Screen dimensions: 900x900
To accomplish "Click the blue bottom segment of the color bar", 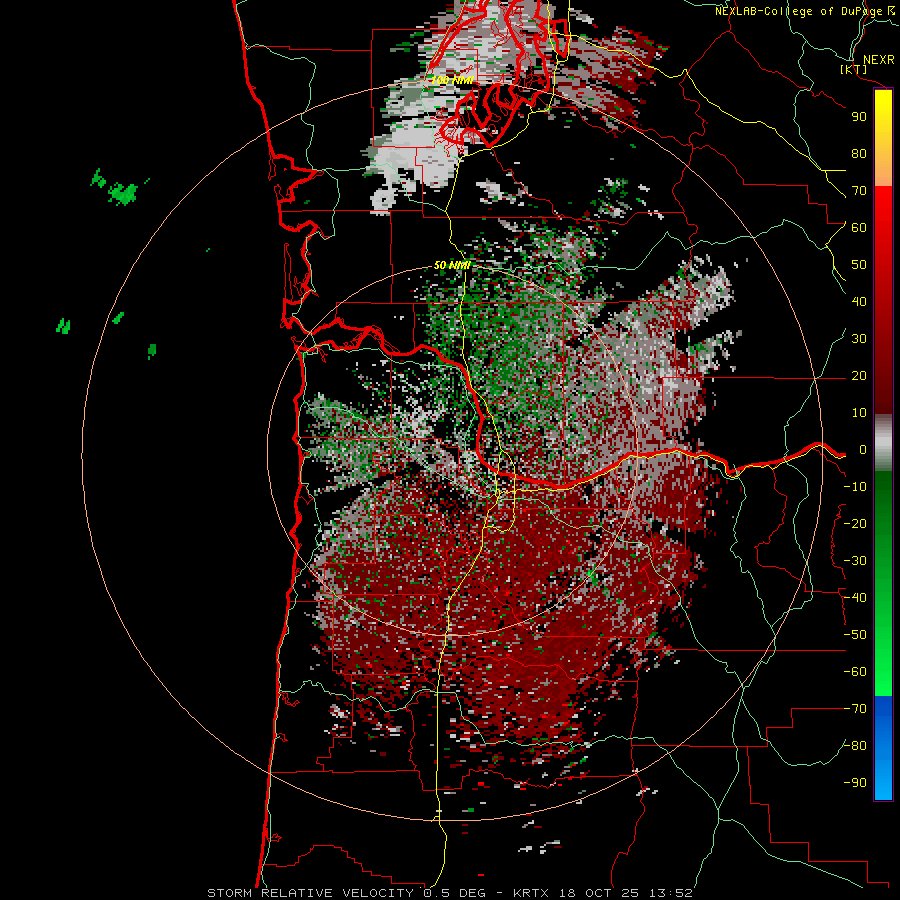I will click(x=883, y=747).
